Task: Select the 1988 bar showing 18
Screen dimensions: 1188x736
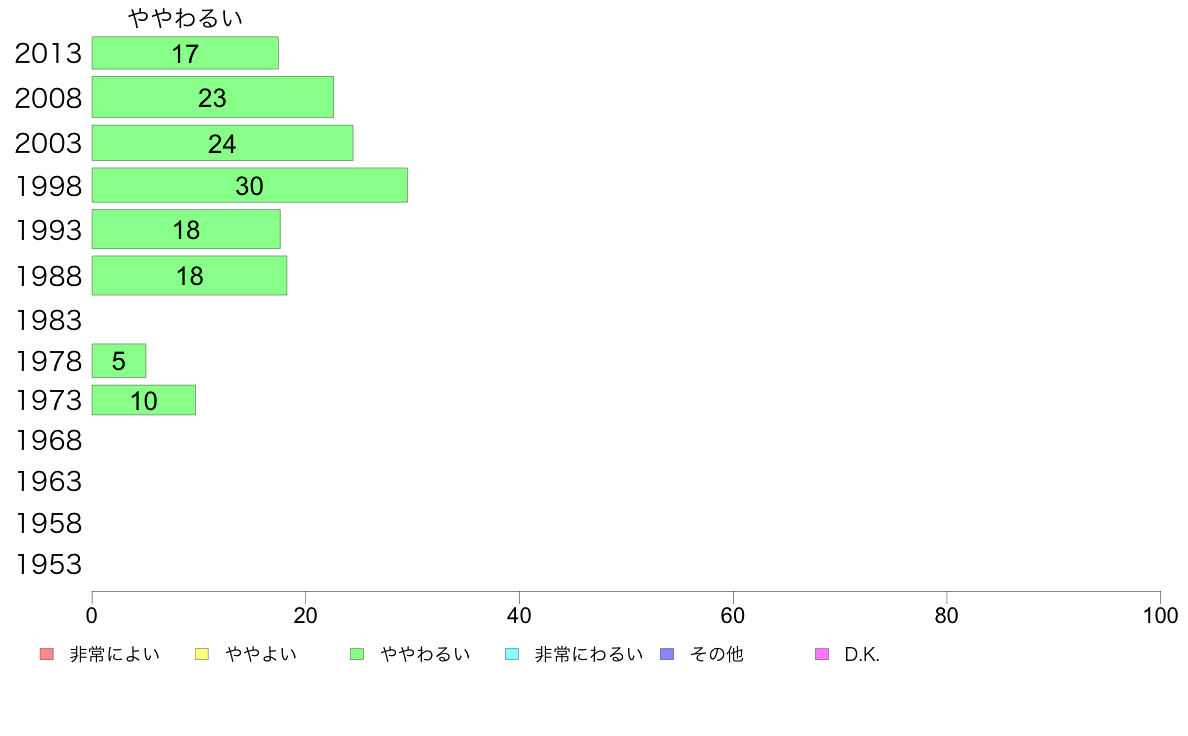Action: coord(189,276)
